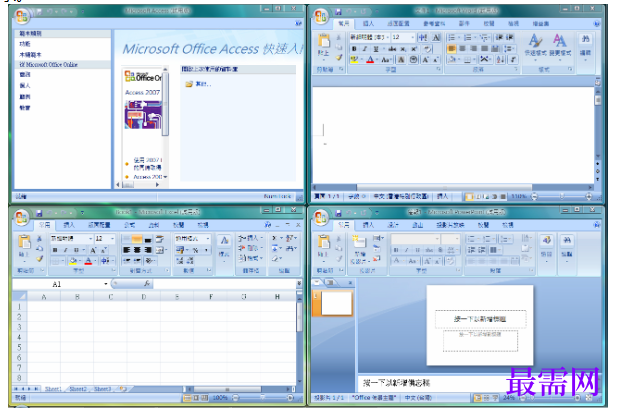Click the yellow text highlight color in Word

(x=354, y=60)
